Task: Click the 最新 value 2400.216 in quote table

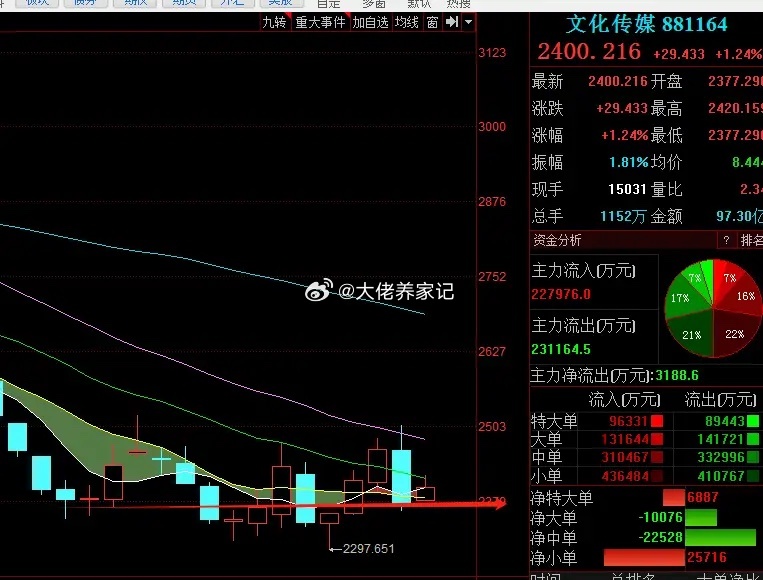Action: (x=618, y=81)
